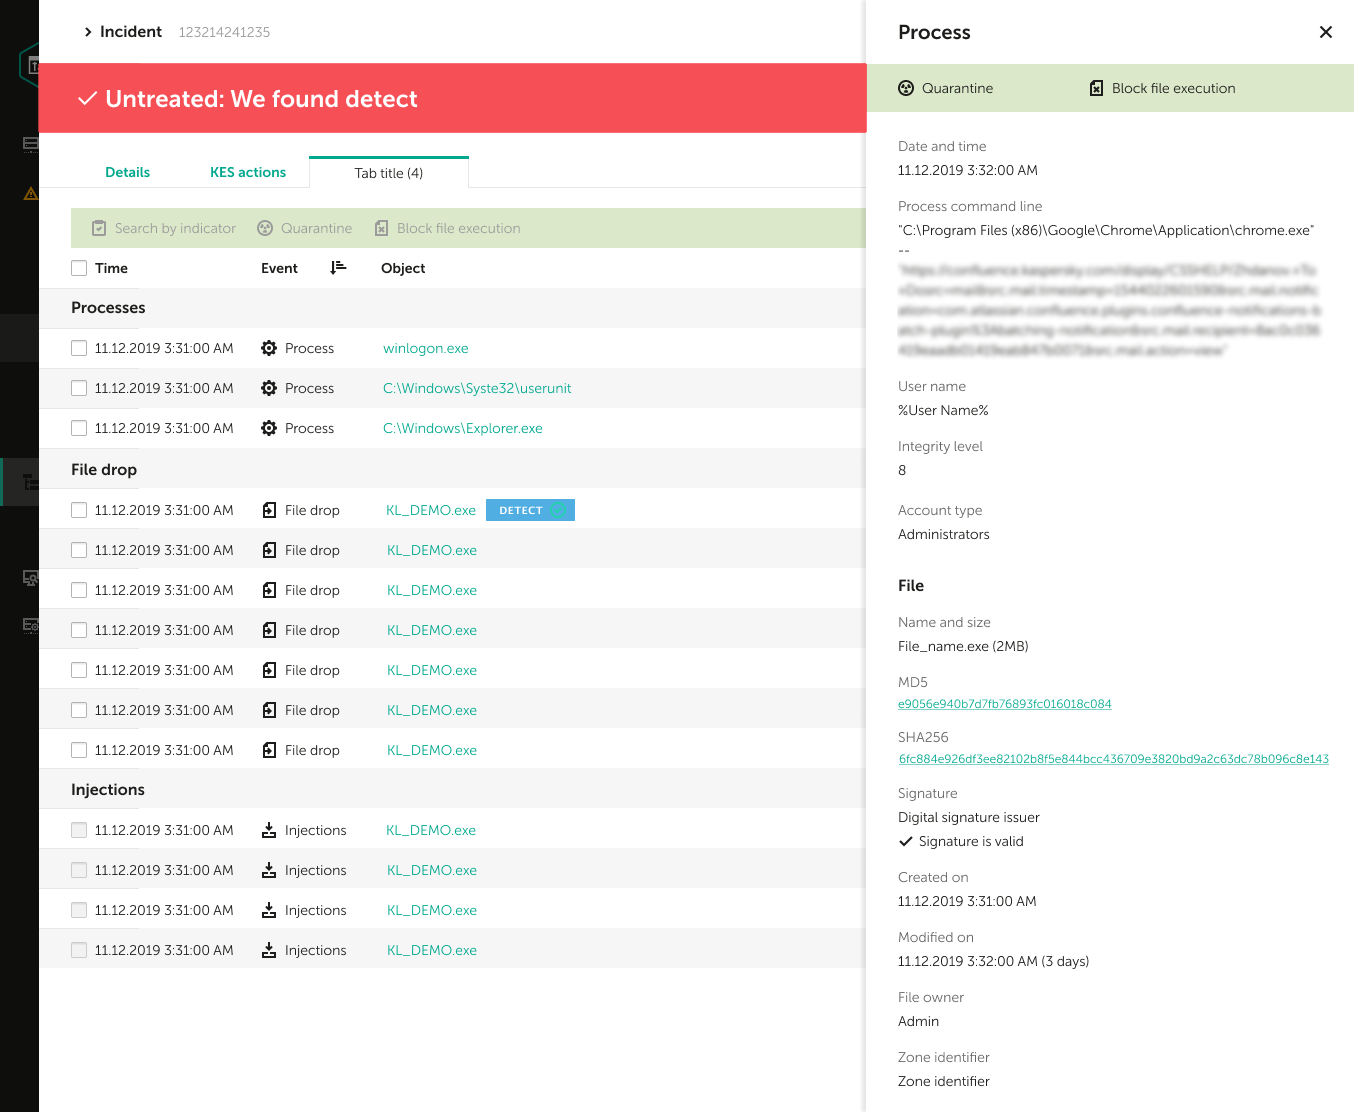1354x1112 pixels.
Task: Click the Quarantine icon in Process panel
Action: click(906, 88)
